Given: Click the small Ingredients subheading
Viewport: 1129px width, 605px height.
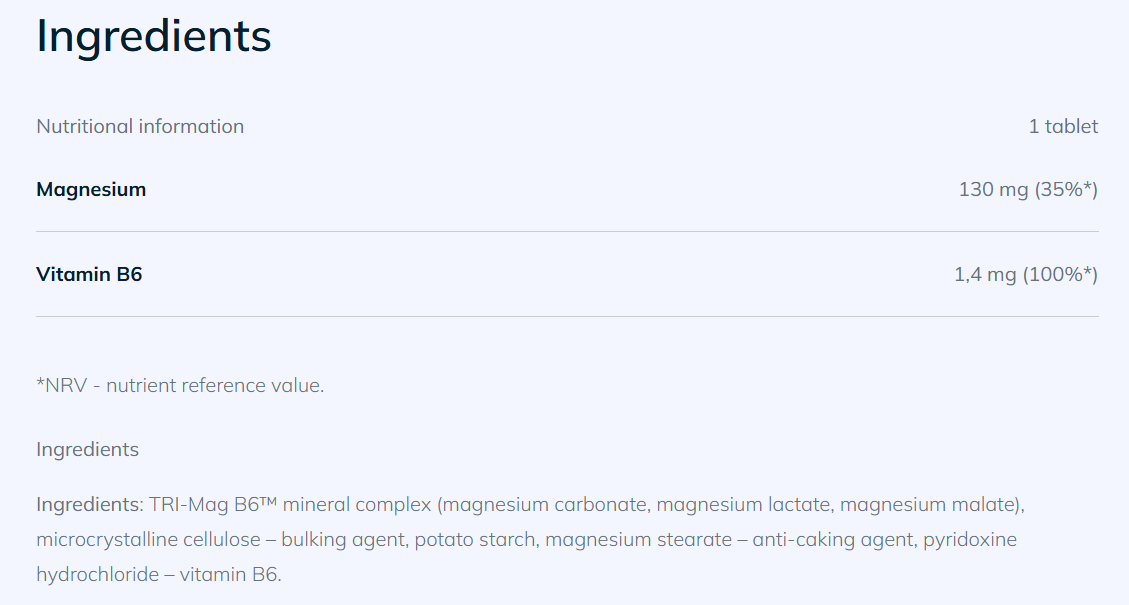Looking at the screenshot, I should pos(88,449).
